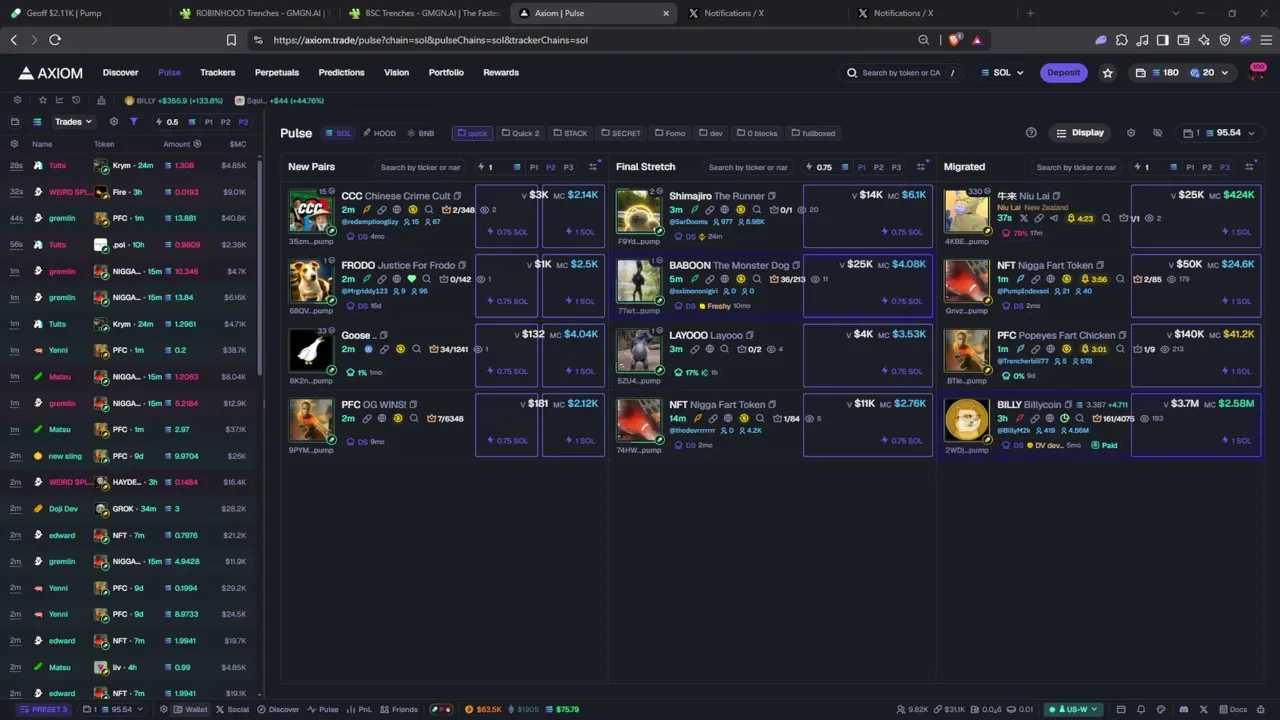Copy CCC Chinese Crime Cult contract address icon

(457, 196)
